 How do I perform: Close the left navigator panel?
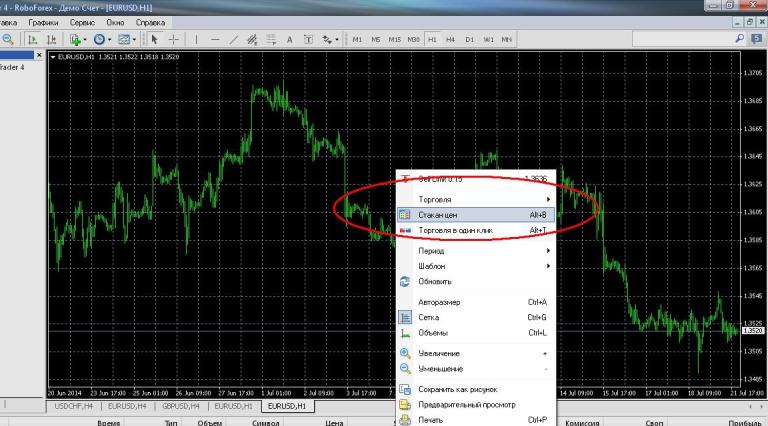click(x=40, y=55)
